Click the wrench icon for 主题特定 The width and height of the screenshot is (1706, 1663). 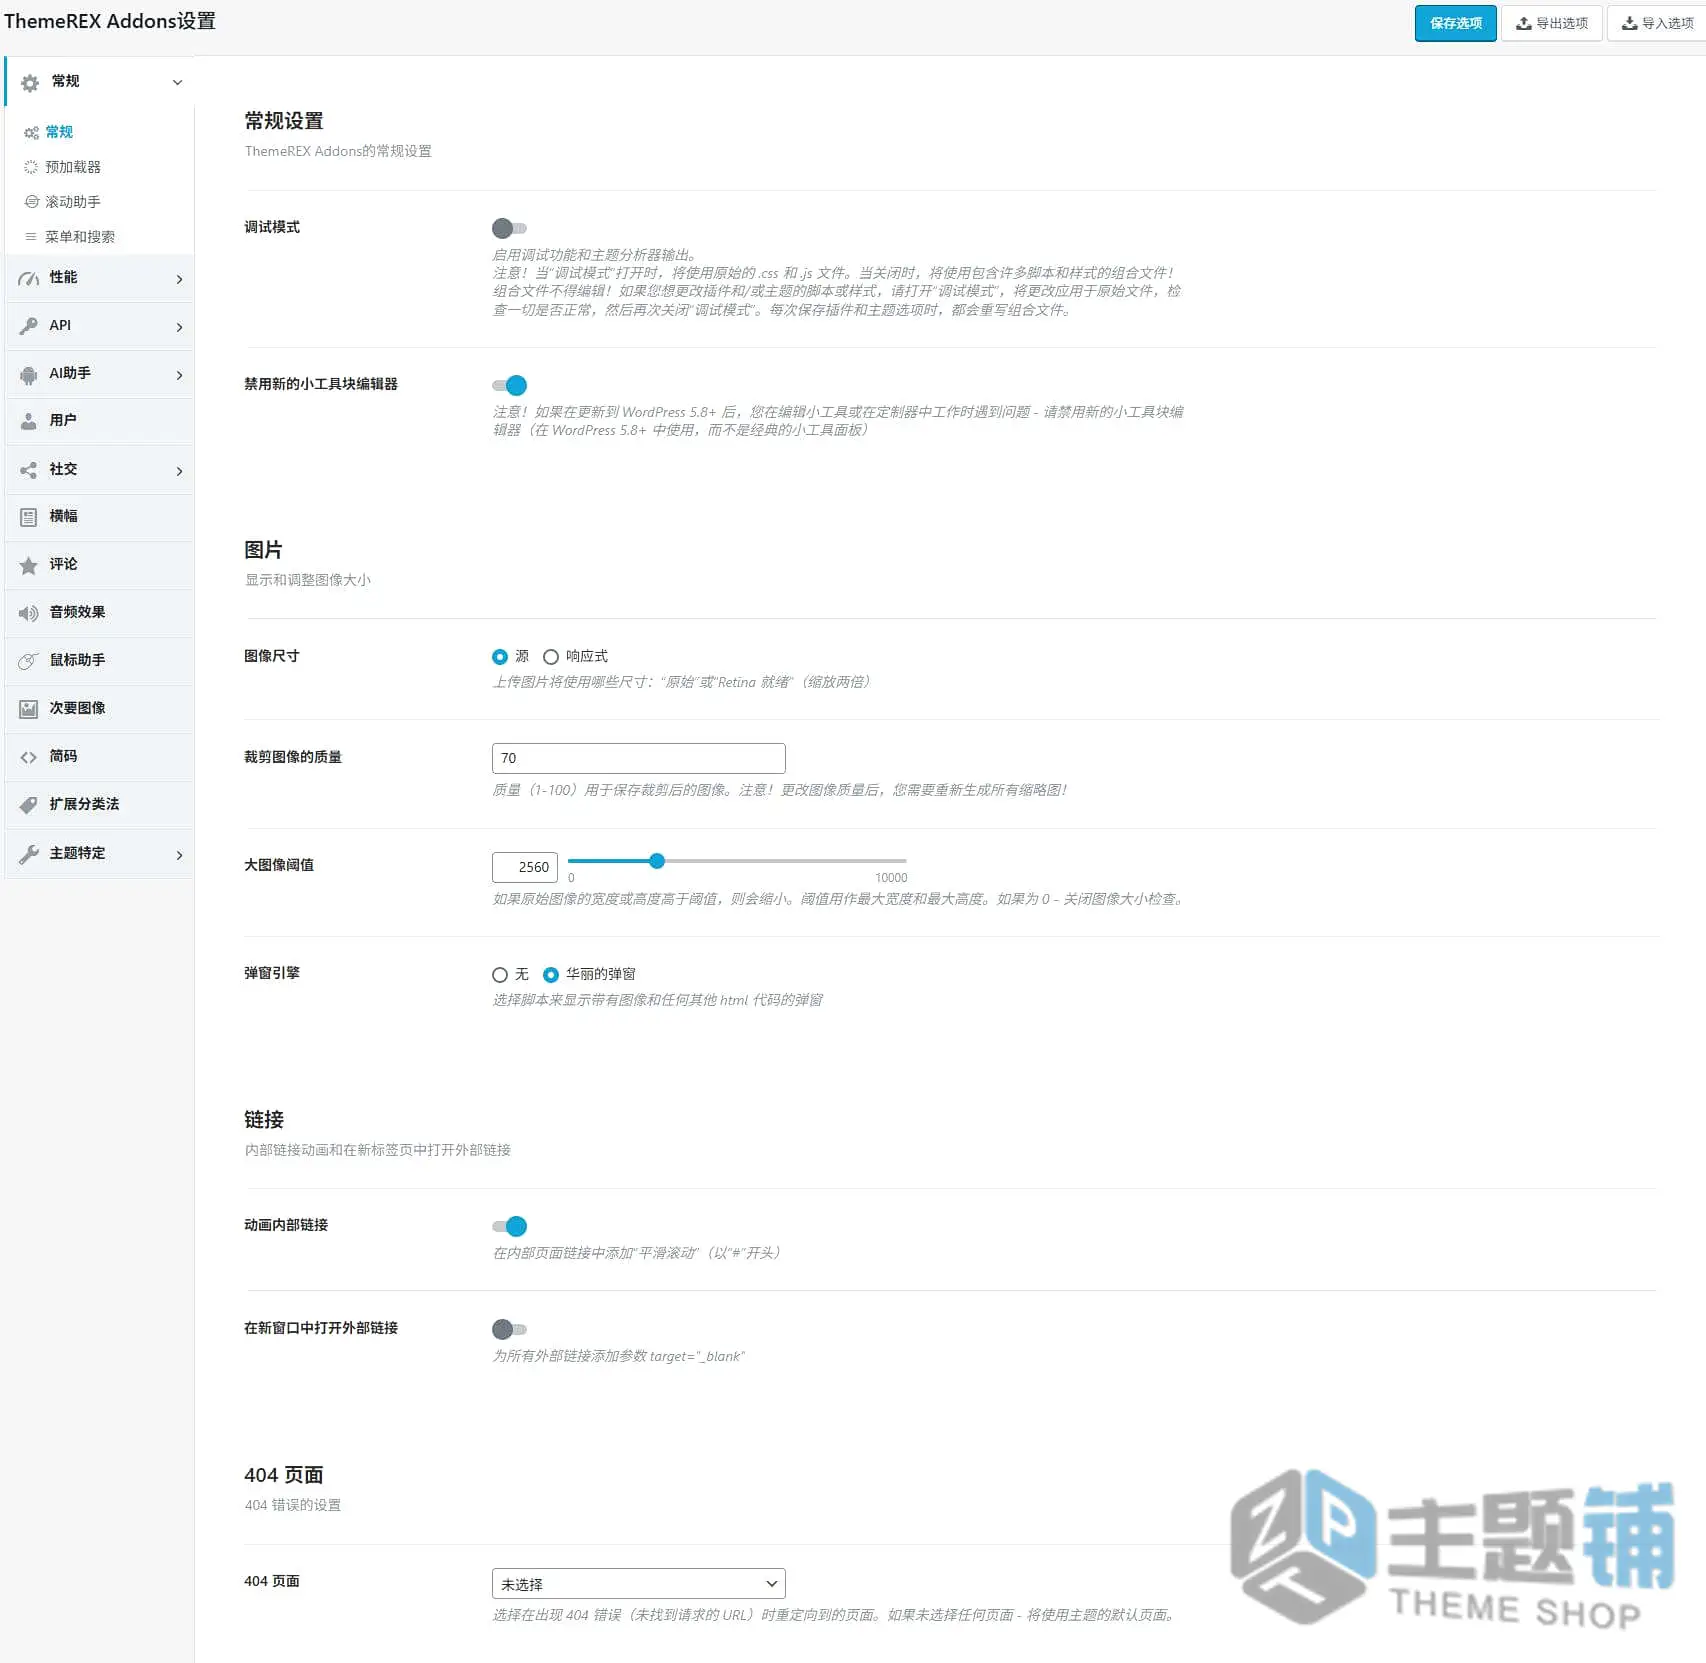point(29,854)
